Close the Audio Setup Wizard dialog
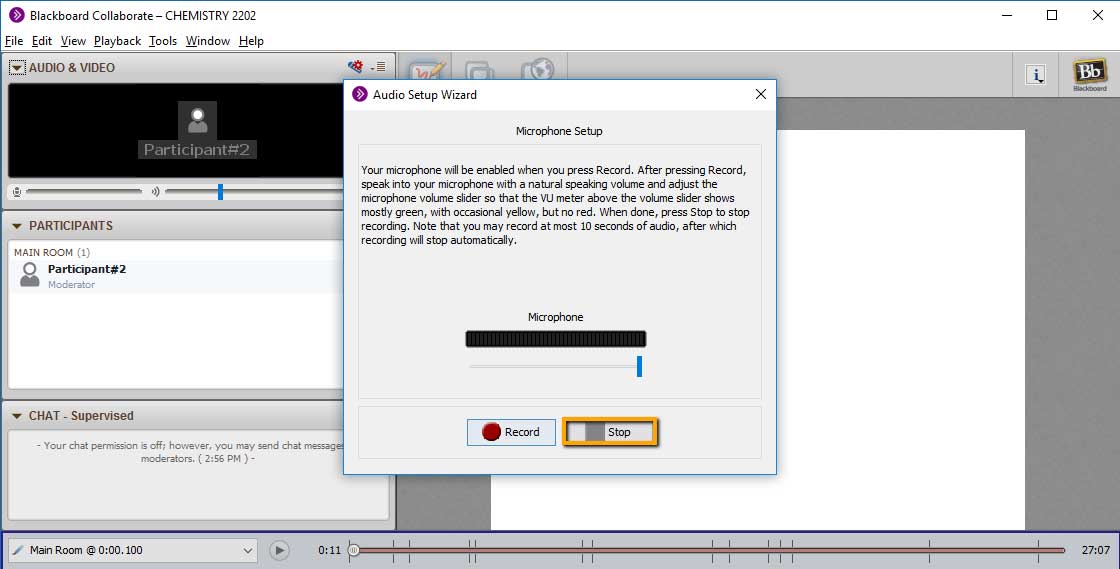Viewport: 1120px width, 569px height. (761, 94)
